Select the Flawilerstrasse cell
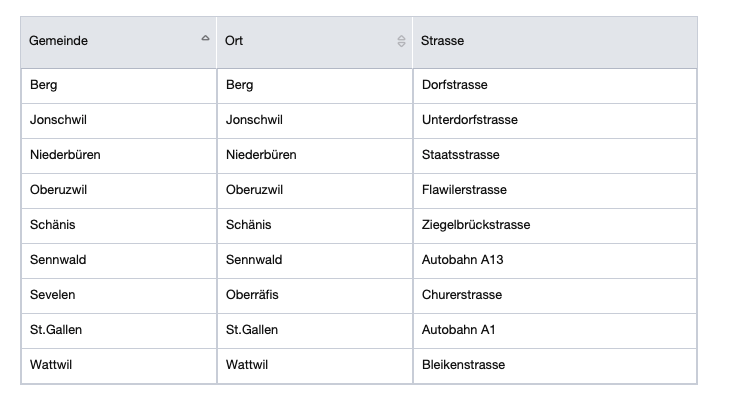The width and height of the screenshot is (746, 400). pyautogui.click(x=464, y=190)
